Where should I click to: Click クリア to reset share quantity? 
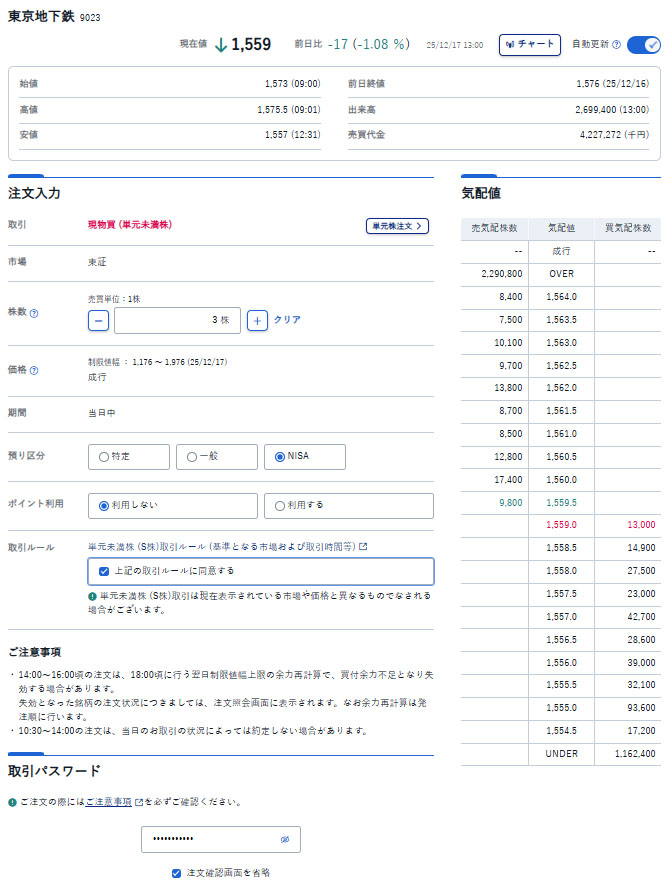tap(287, 320)
